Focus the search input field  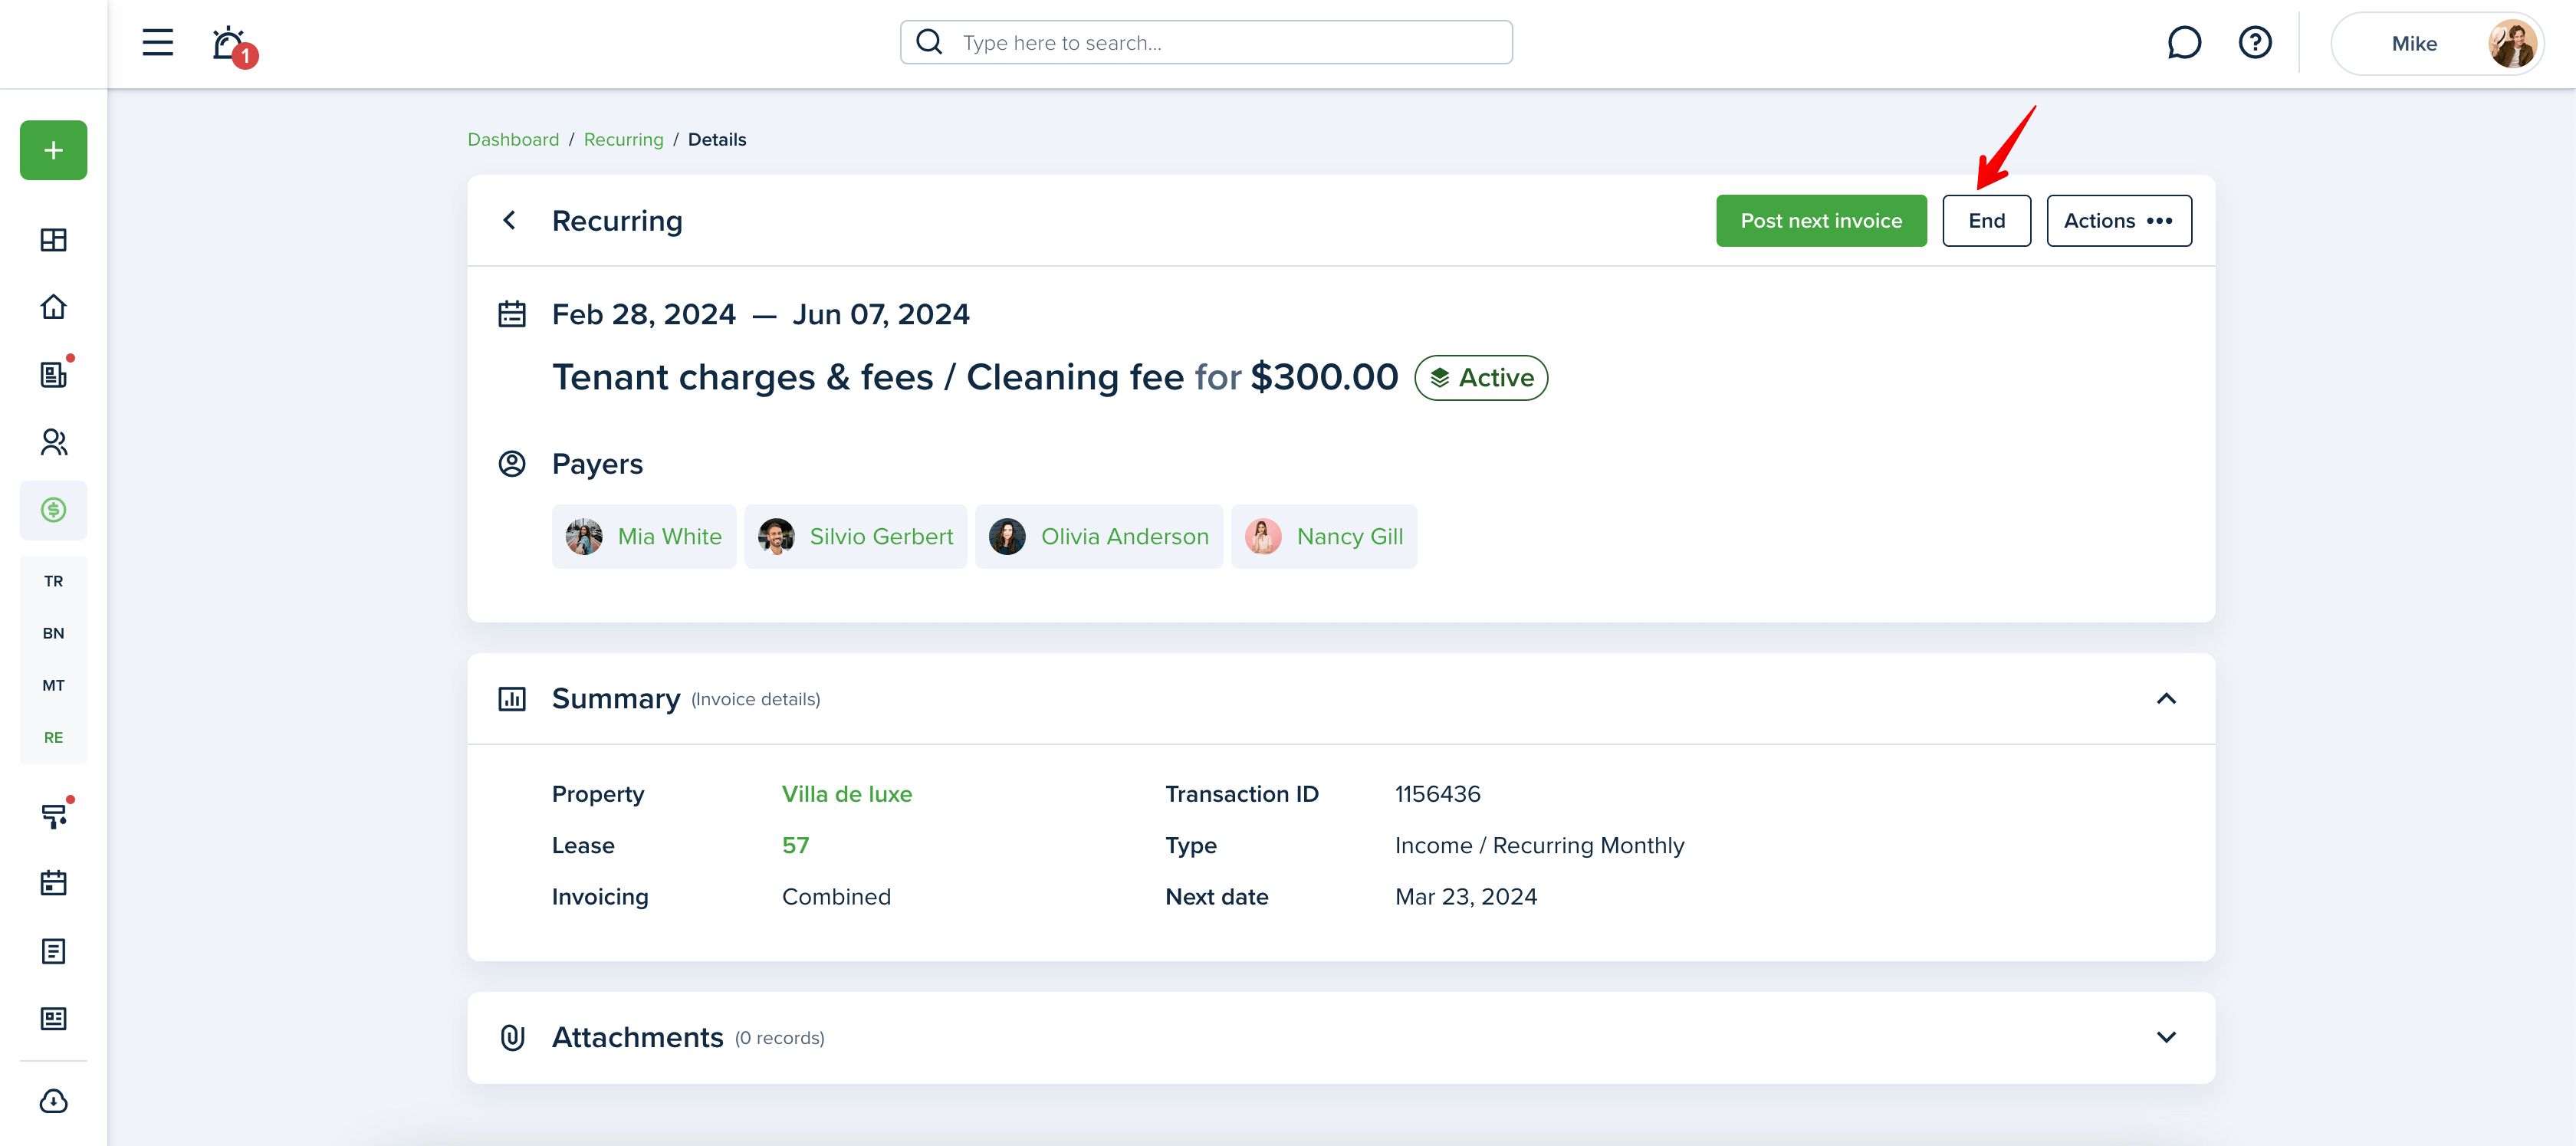[x=1206, y=42]
